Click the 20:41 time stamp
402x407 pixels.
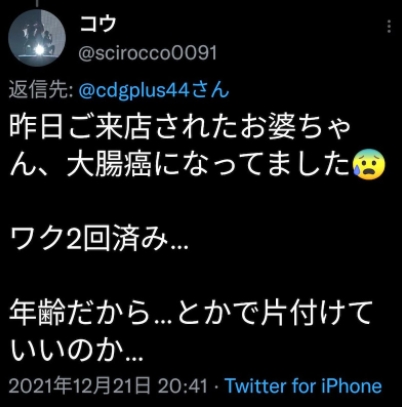[x=183, y=386]
